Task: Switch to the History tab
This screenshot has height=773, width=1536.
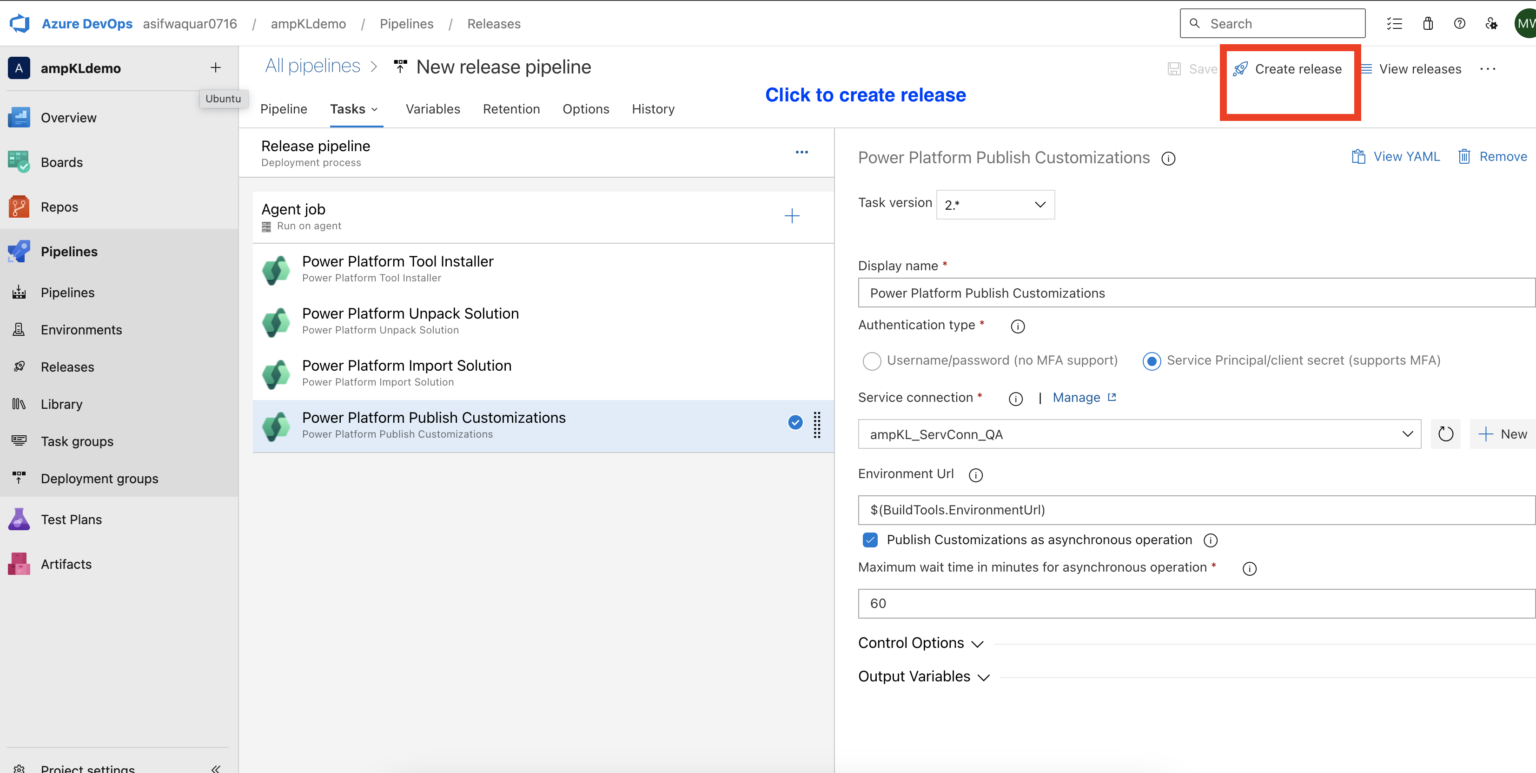Action: [653, 109]
